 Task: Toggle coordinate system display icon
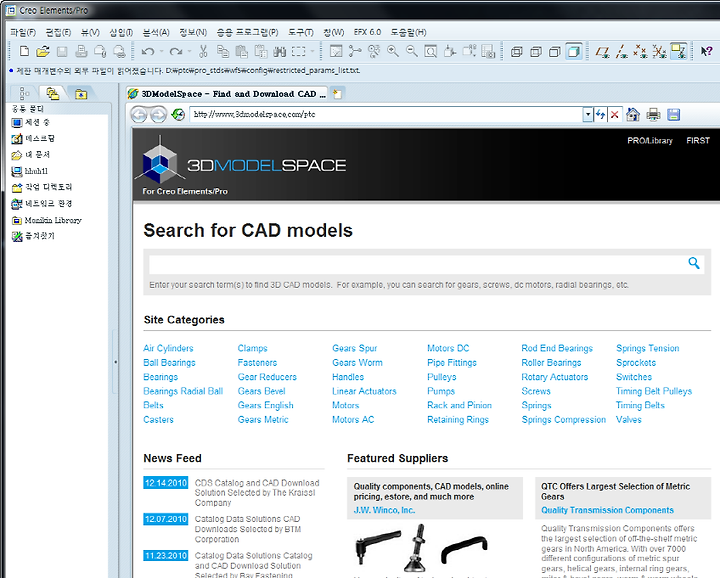click(659, 51)
